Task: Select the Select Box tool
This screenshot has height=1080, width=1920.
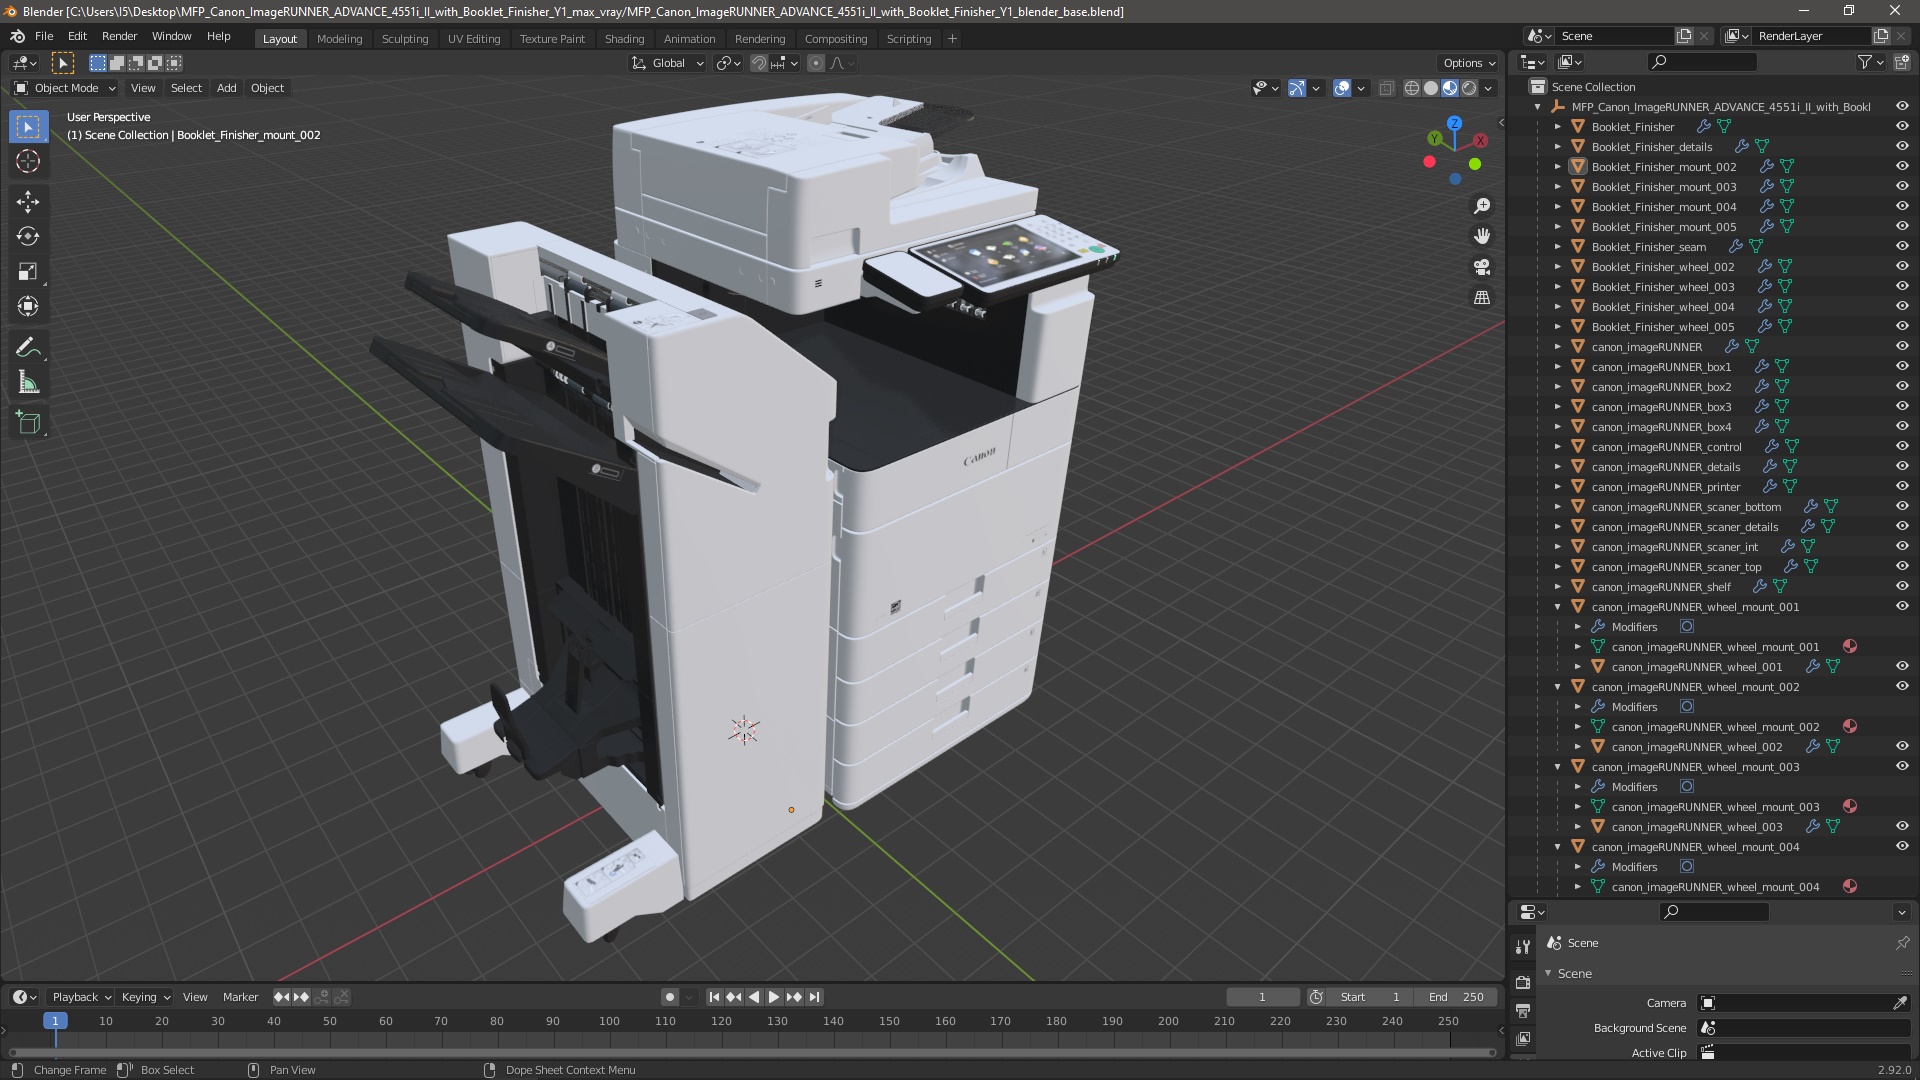Action: point(28,127)
